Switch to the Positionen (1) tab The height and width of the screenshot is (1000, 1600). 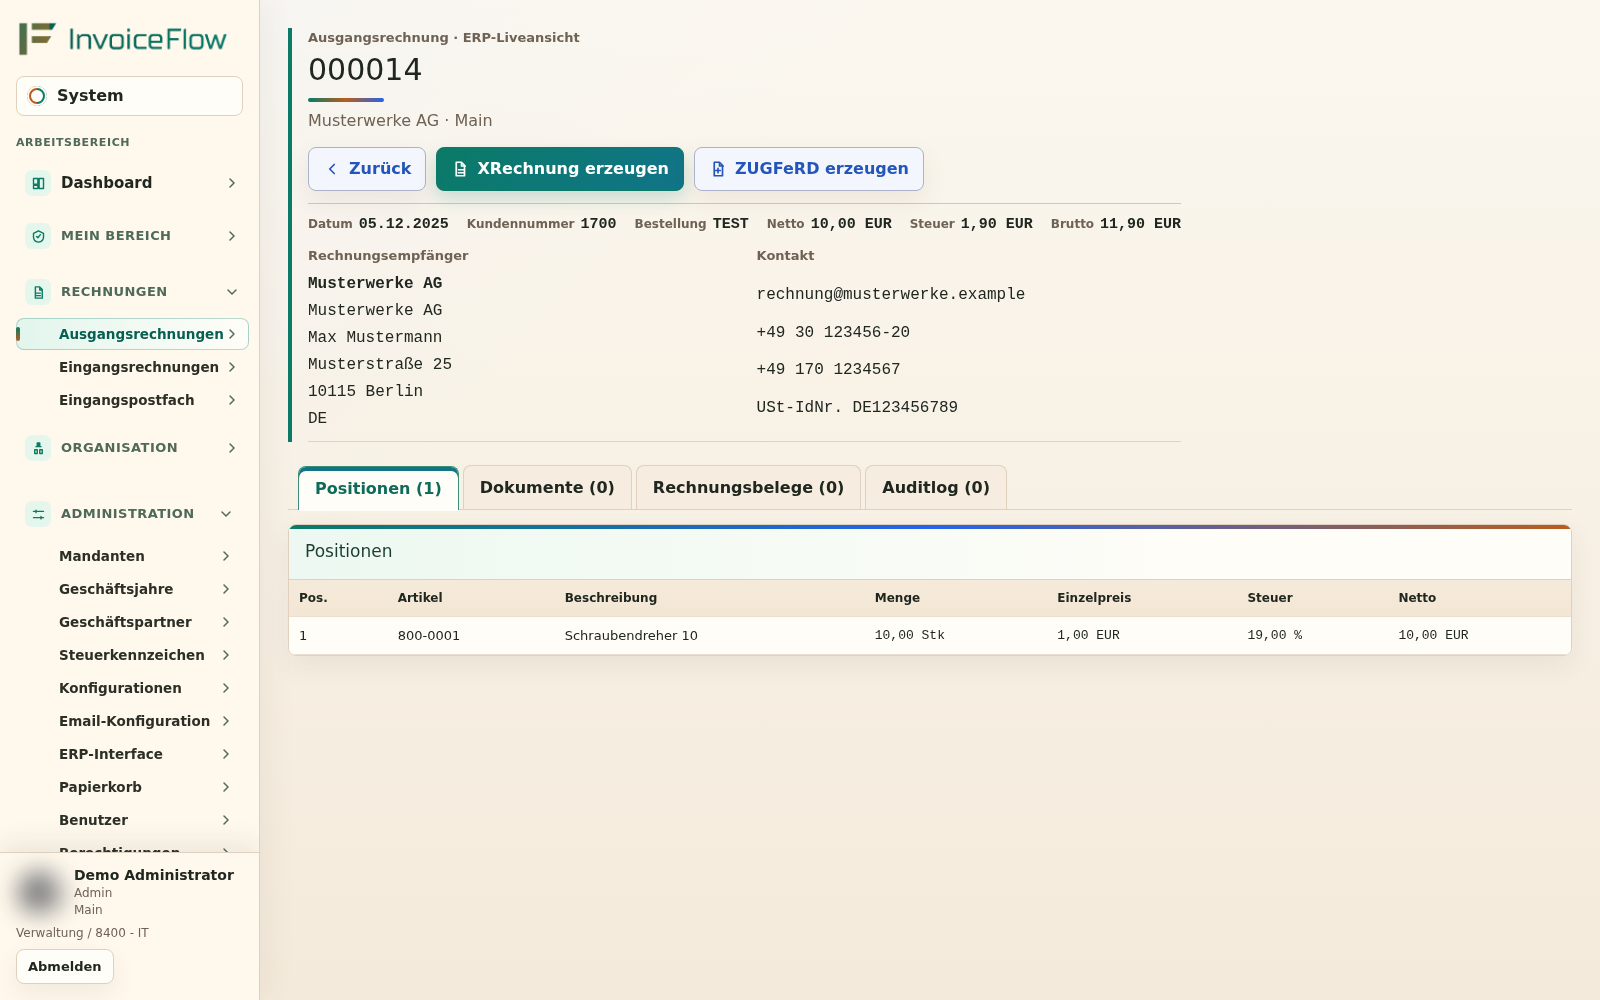point(378,488)
